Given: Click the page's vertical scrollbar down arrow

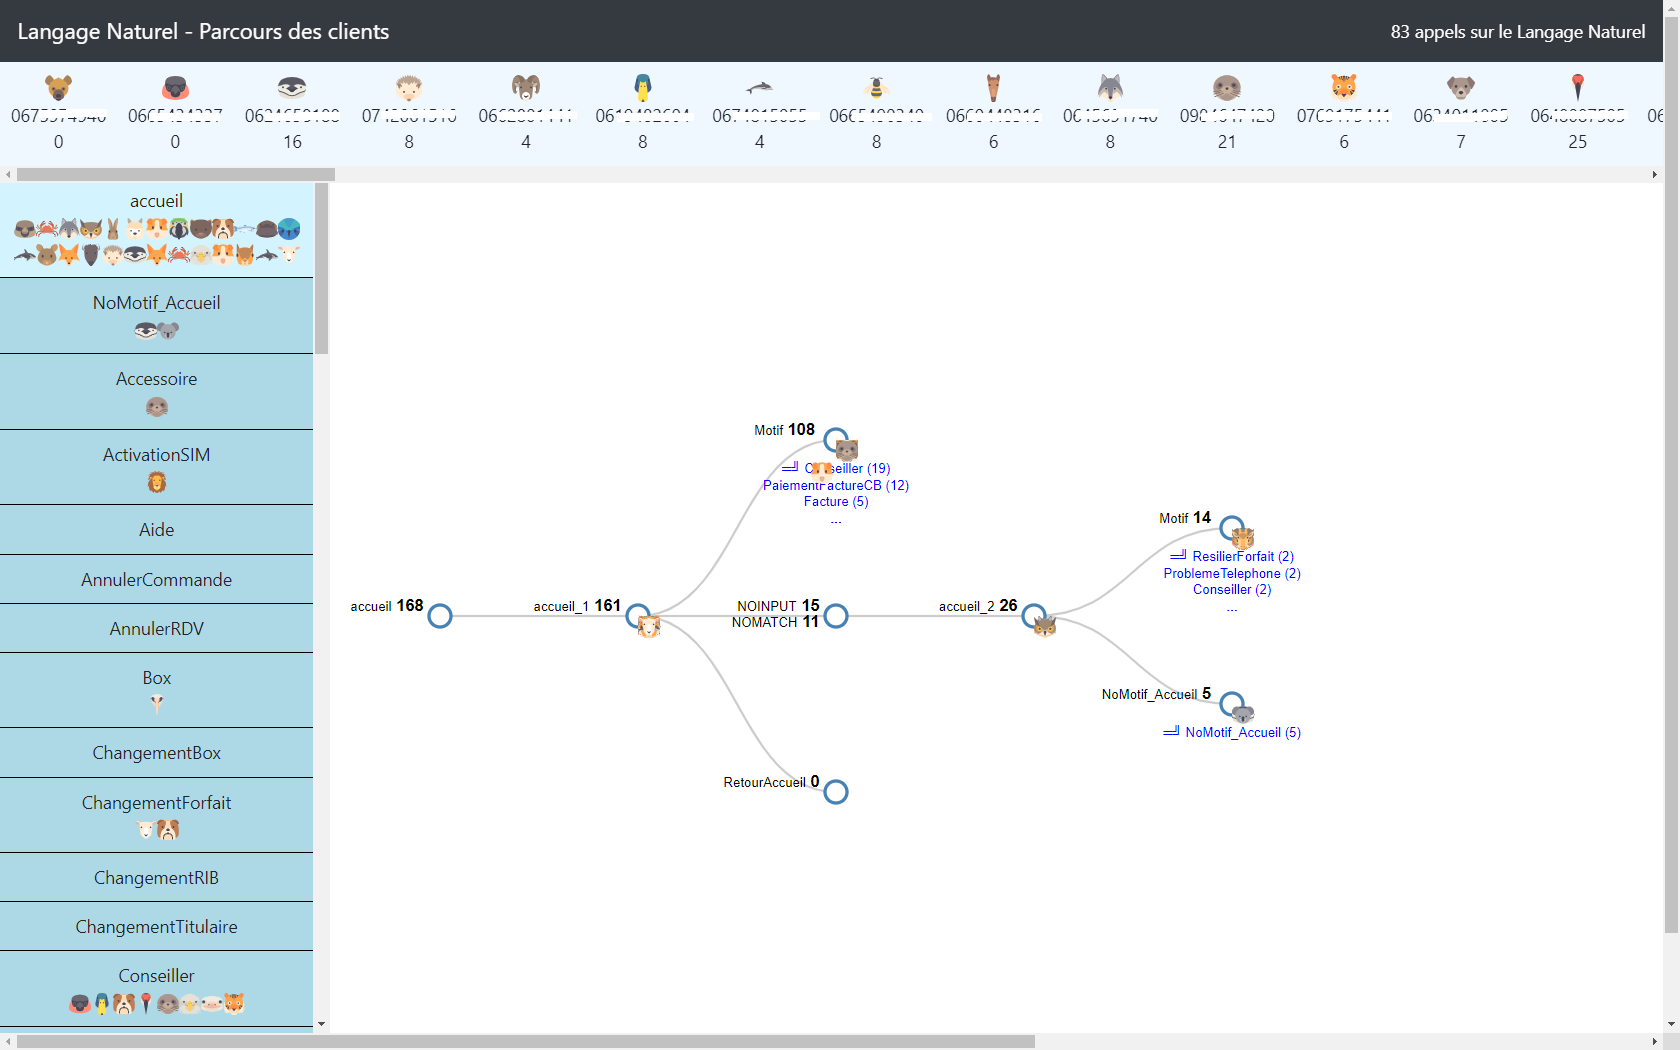Looking at the screenshot, I should (1672, 1025).
